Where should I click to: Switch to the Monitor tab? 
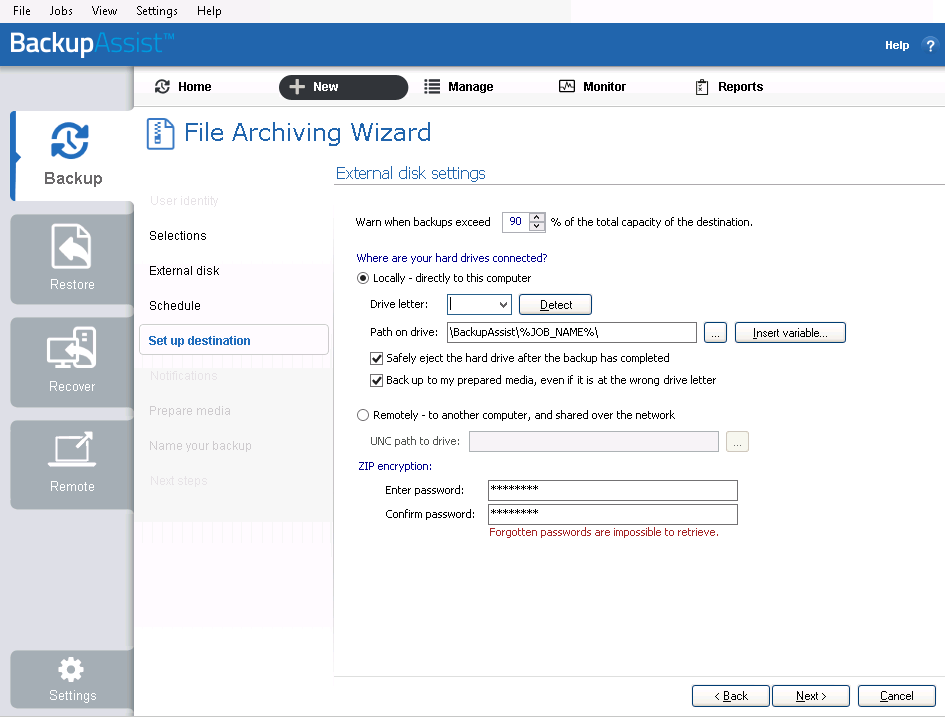[592, 87]
